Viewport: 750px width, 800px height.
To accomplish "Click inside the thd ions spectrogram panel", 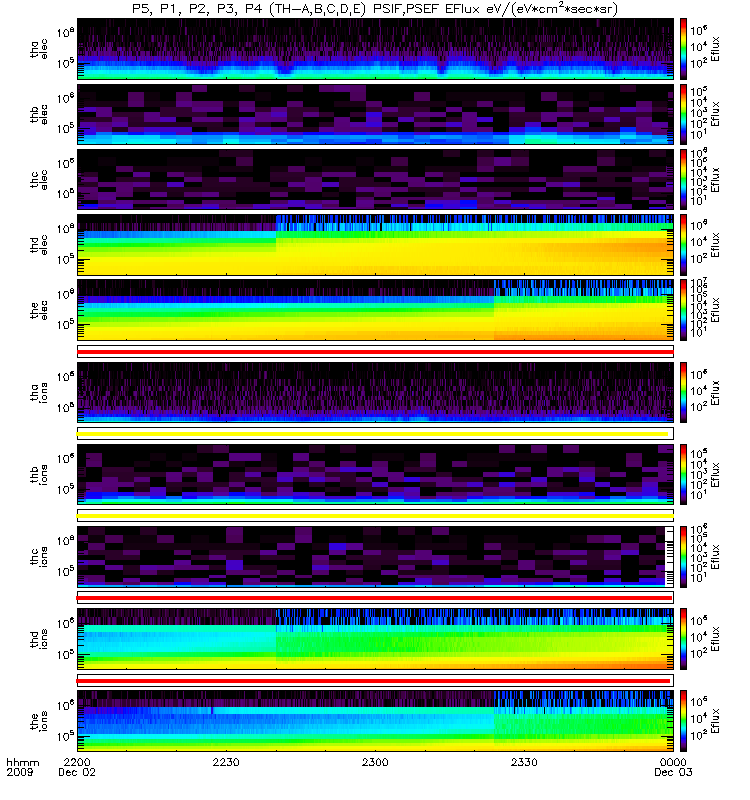I will point(375,639).
